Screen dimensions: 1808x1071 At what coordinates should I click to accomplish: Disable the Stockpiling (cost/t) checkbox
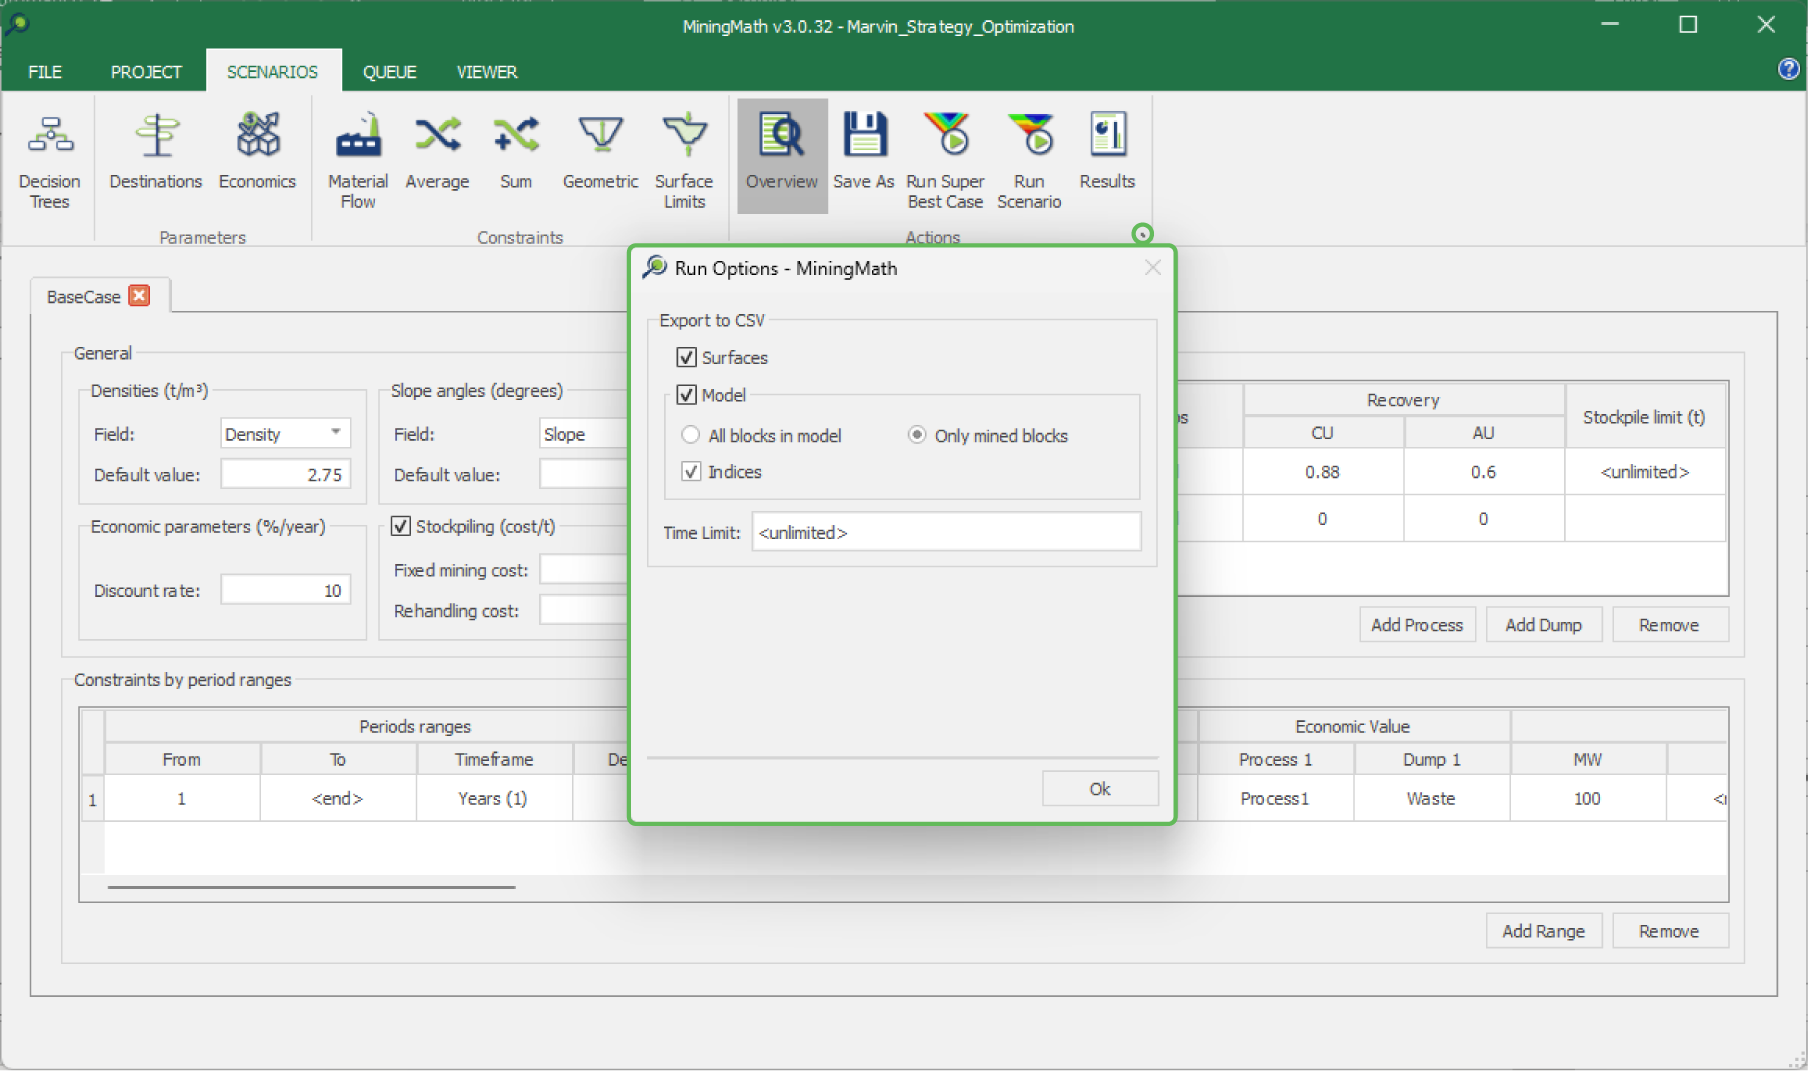pyautogui.click(x=401, y=527)
